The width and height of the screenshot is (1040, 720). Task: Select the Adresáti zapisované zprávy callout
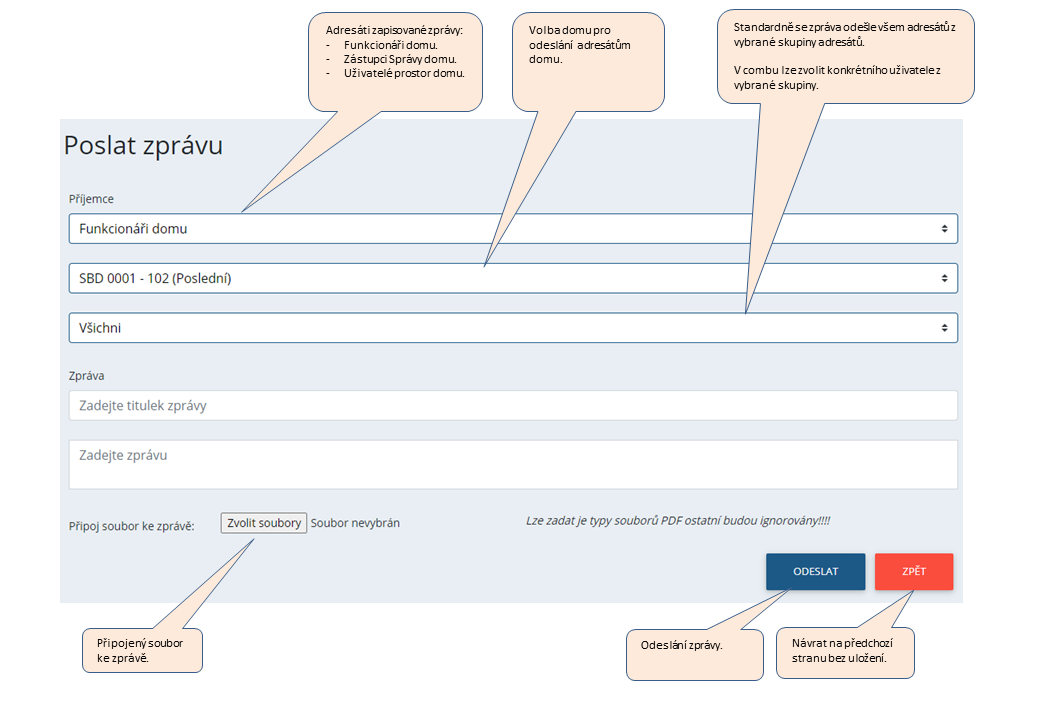point(395,60)
